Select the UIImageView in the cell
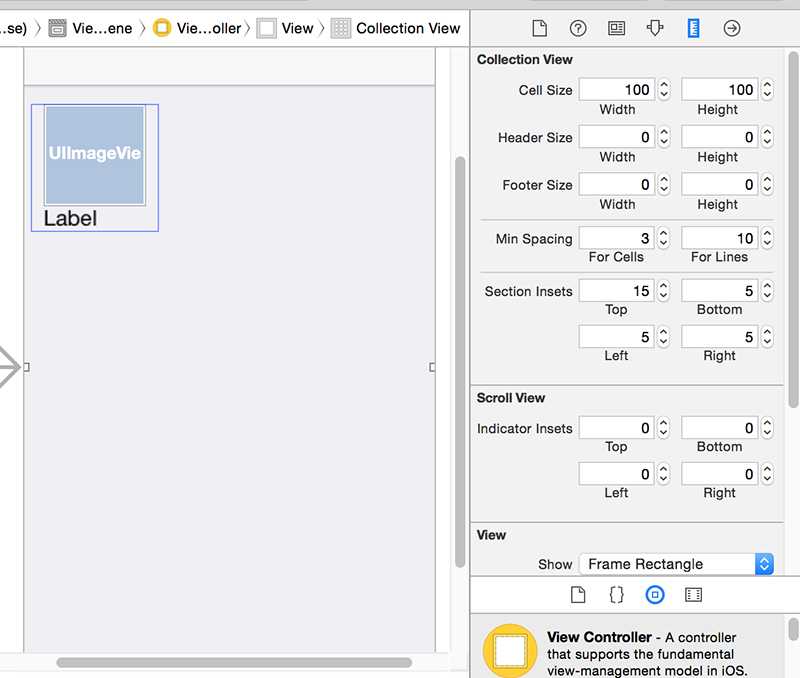 click(95, 155)
